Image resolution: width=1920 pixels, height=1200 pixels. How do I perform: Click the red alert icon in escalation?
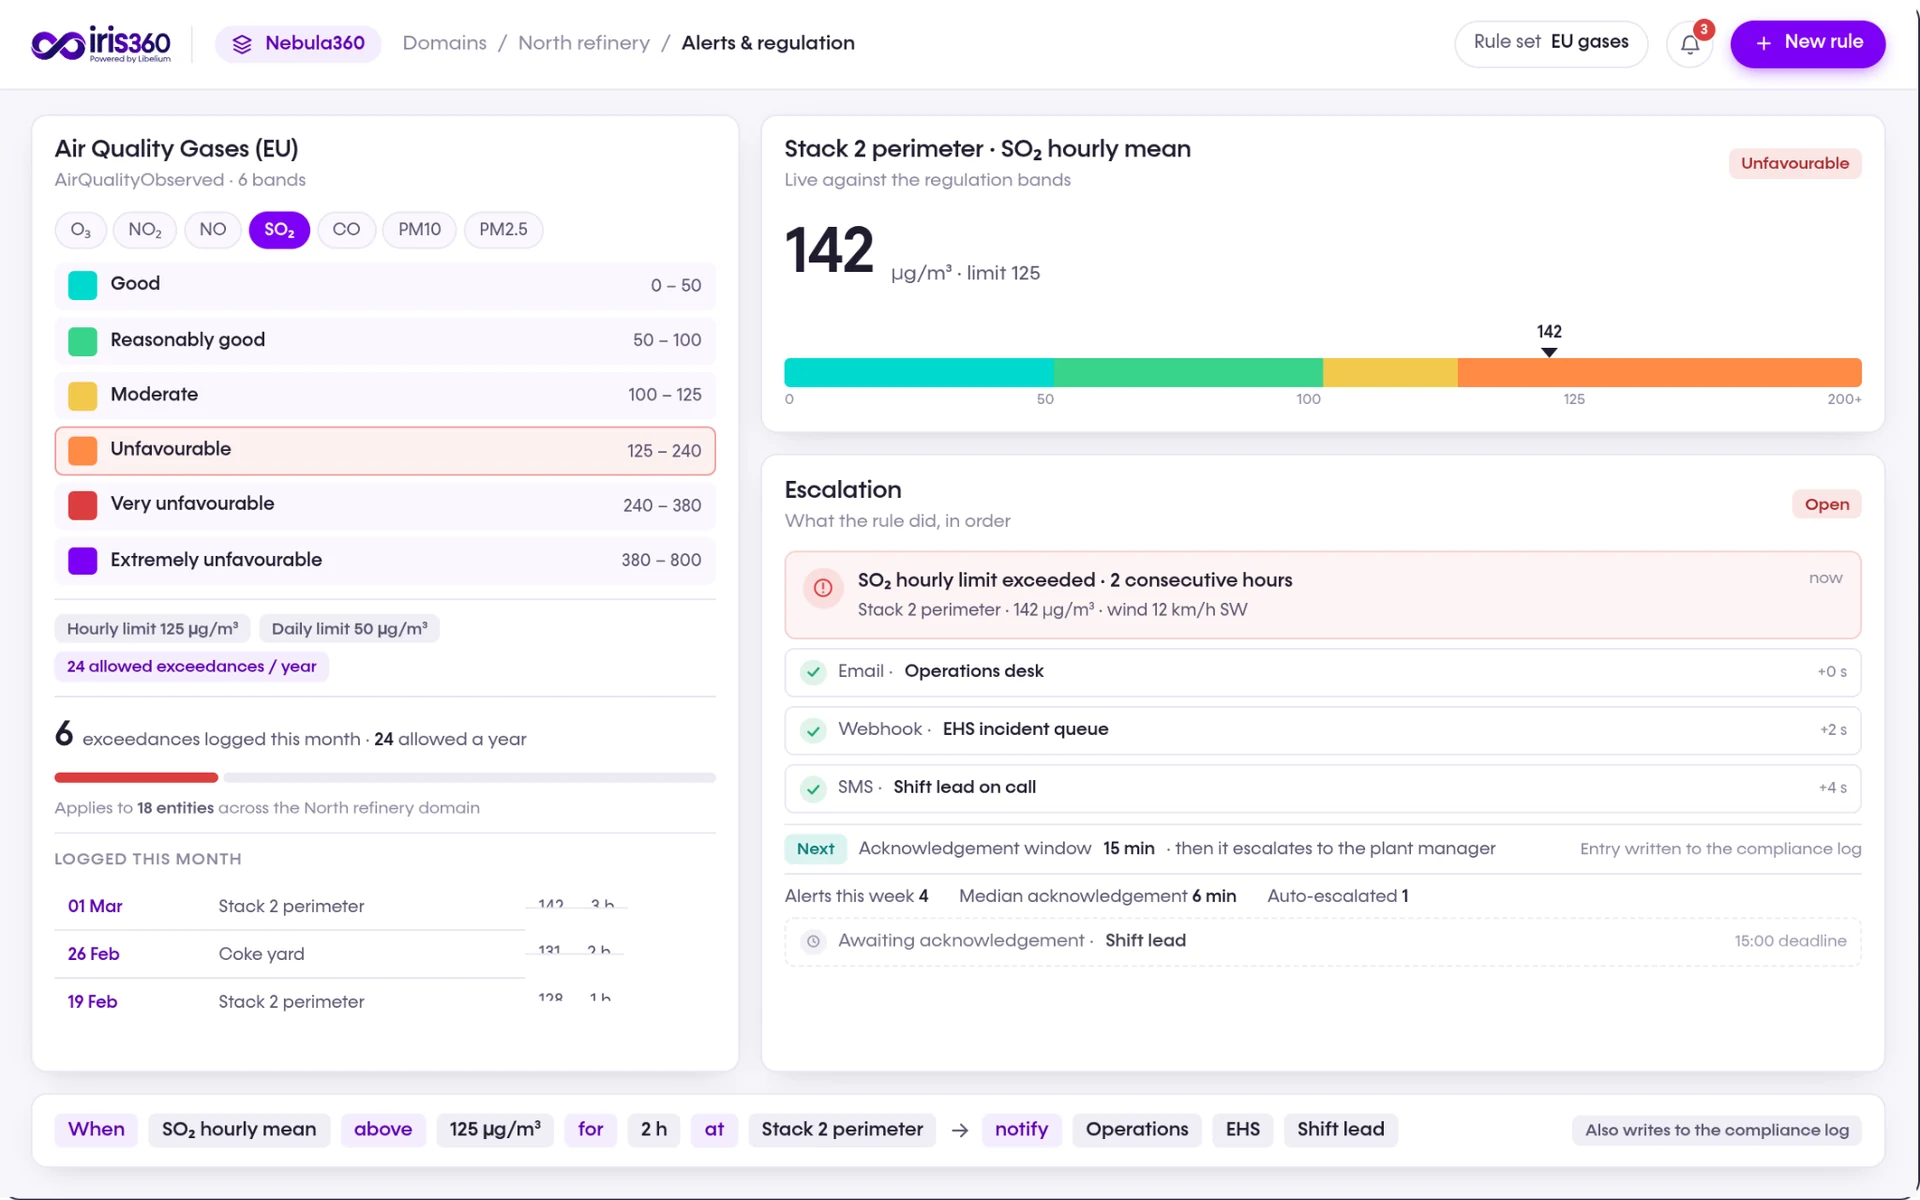pyautogui.click(x=822, y=588)
